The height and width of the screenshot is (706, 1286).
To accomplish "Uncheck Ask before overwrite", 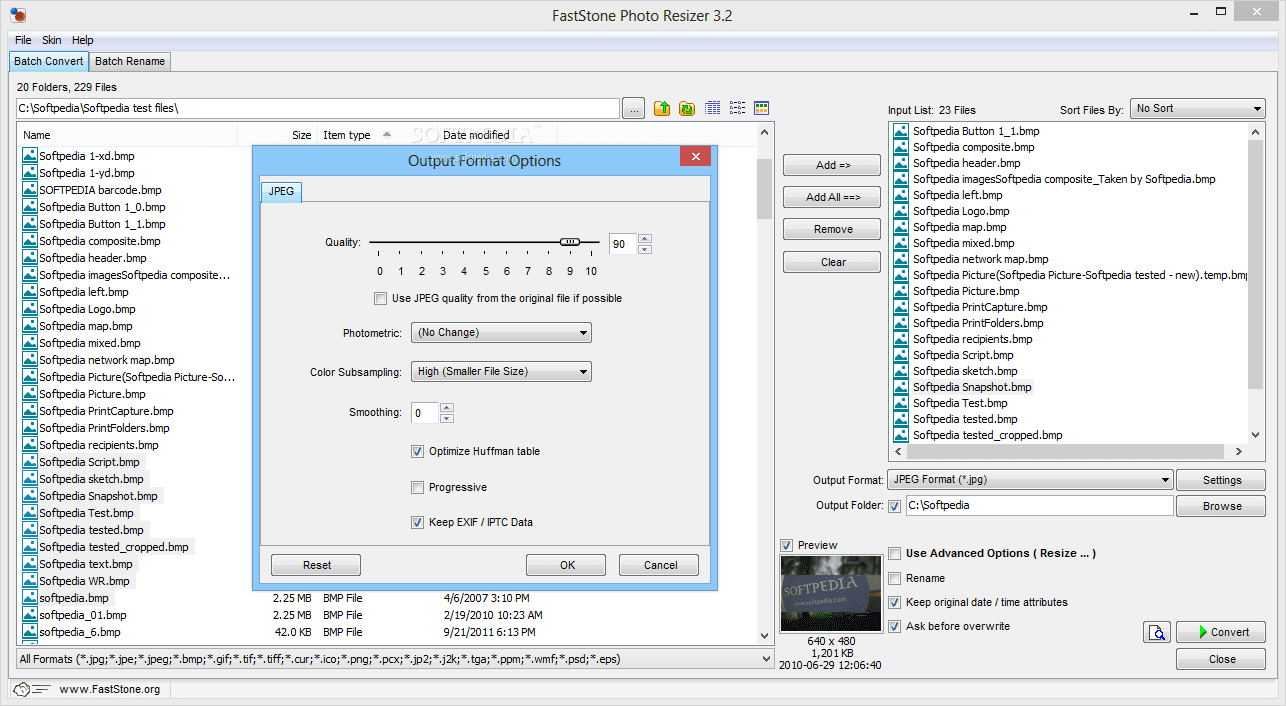I will point(895,626).
